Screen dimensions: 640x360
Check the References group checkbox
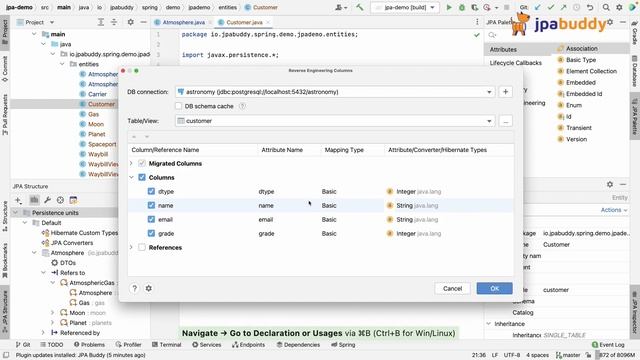[142, 247]
